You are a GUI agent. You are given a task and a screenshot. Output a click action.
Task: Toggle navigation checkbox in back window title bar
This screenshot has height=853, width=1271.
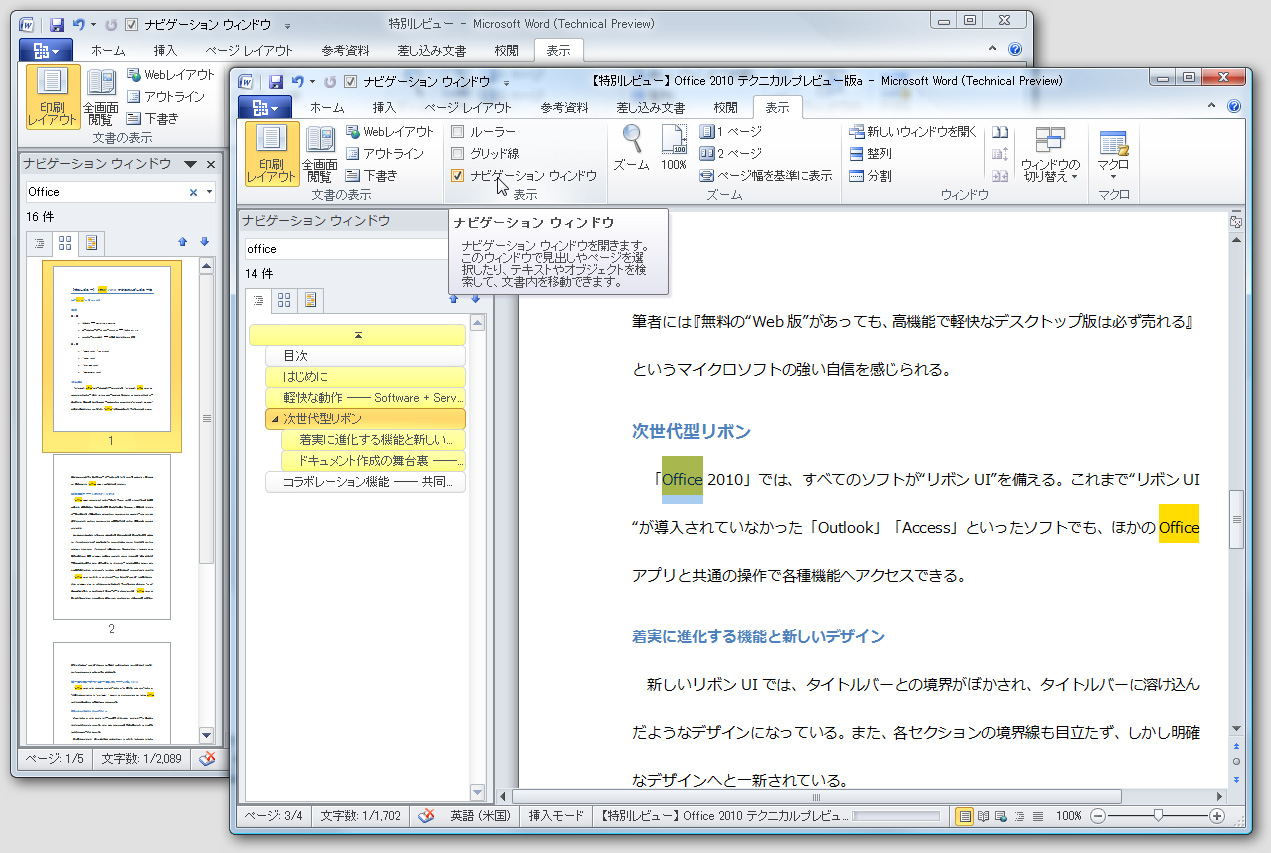click(131, 23)
